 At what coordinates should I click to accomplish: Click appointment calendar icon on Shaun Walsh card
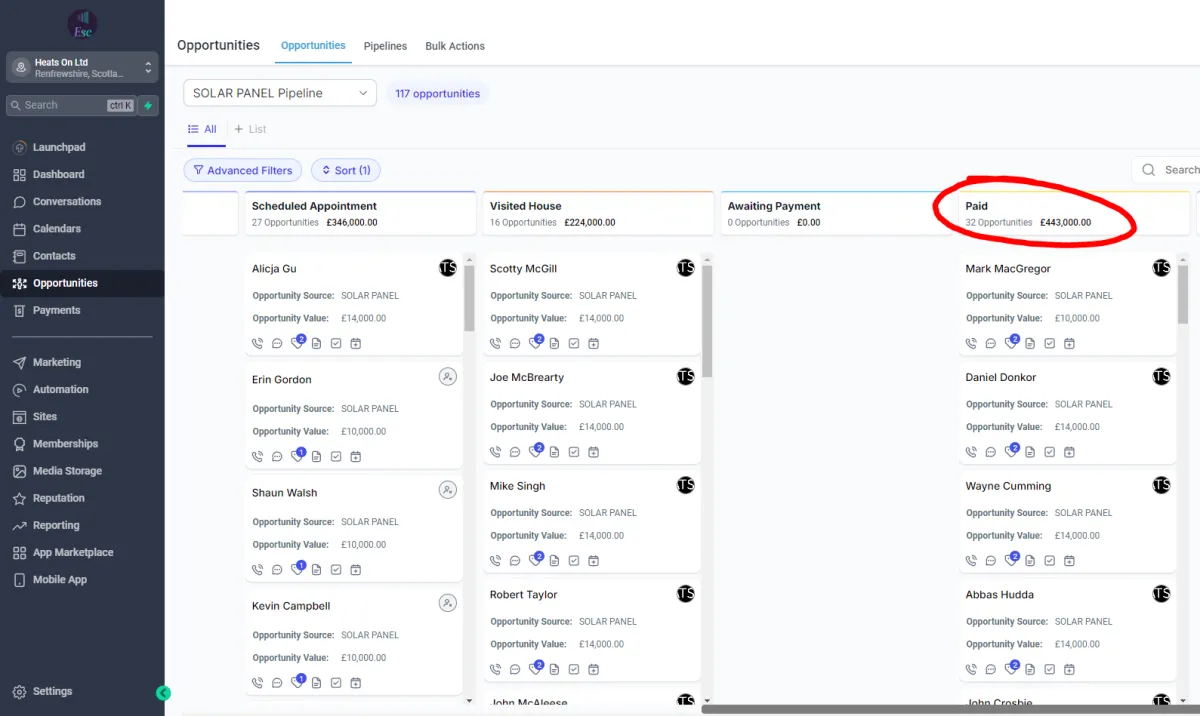(x=355, y=569)
